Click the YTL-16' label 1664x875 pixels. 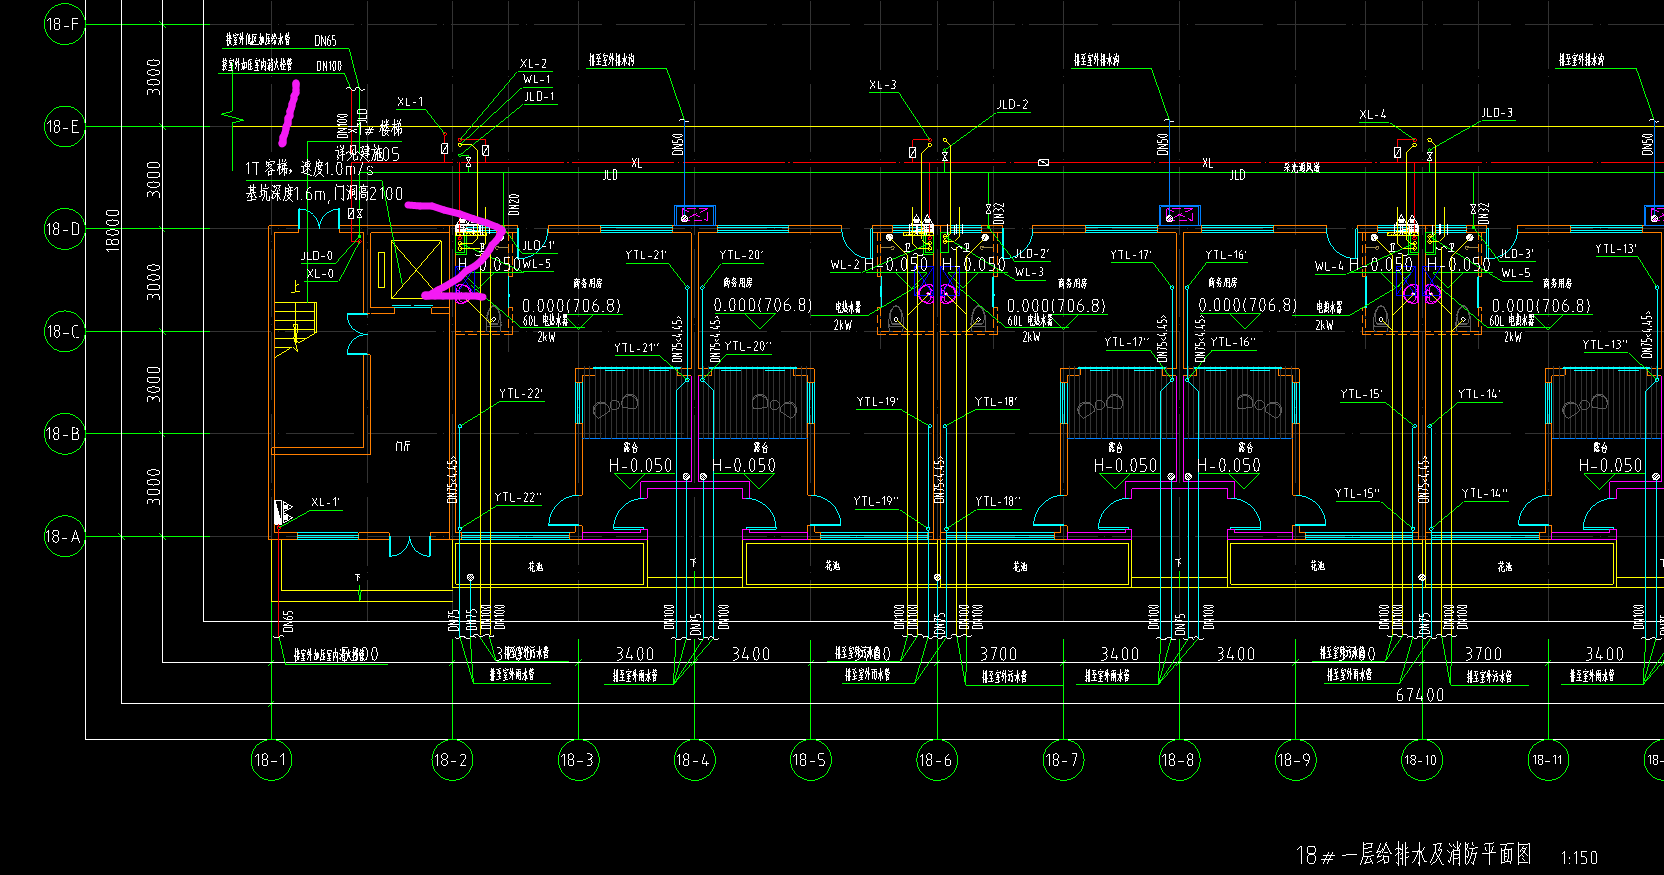(x=1226, y=255)
